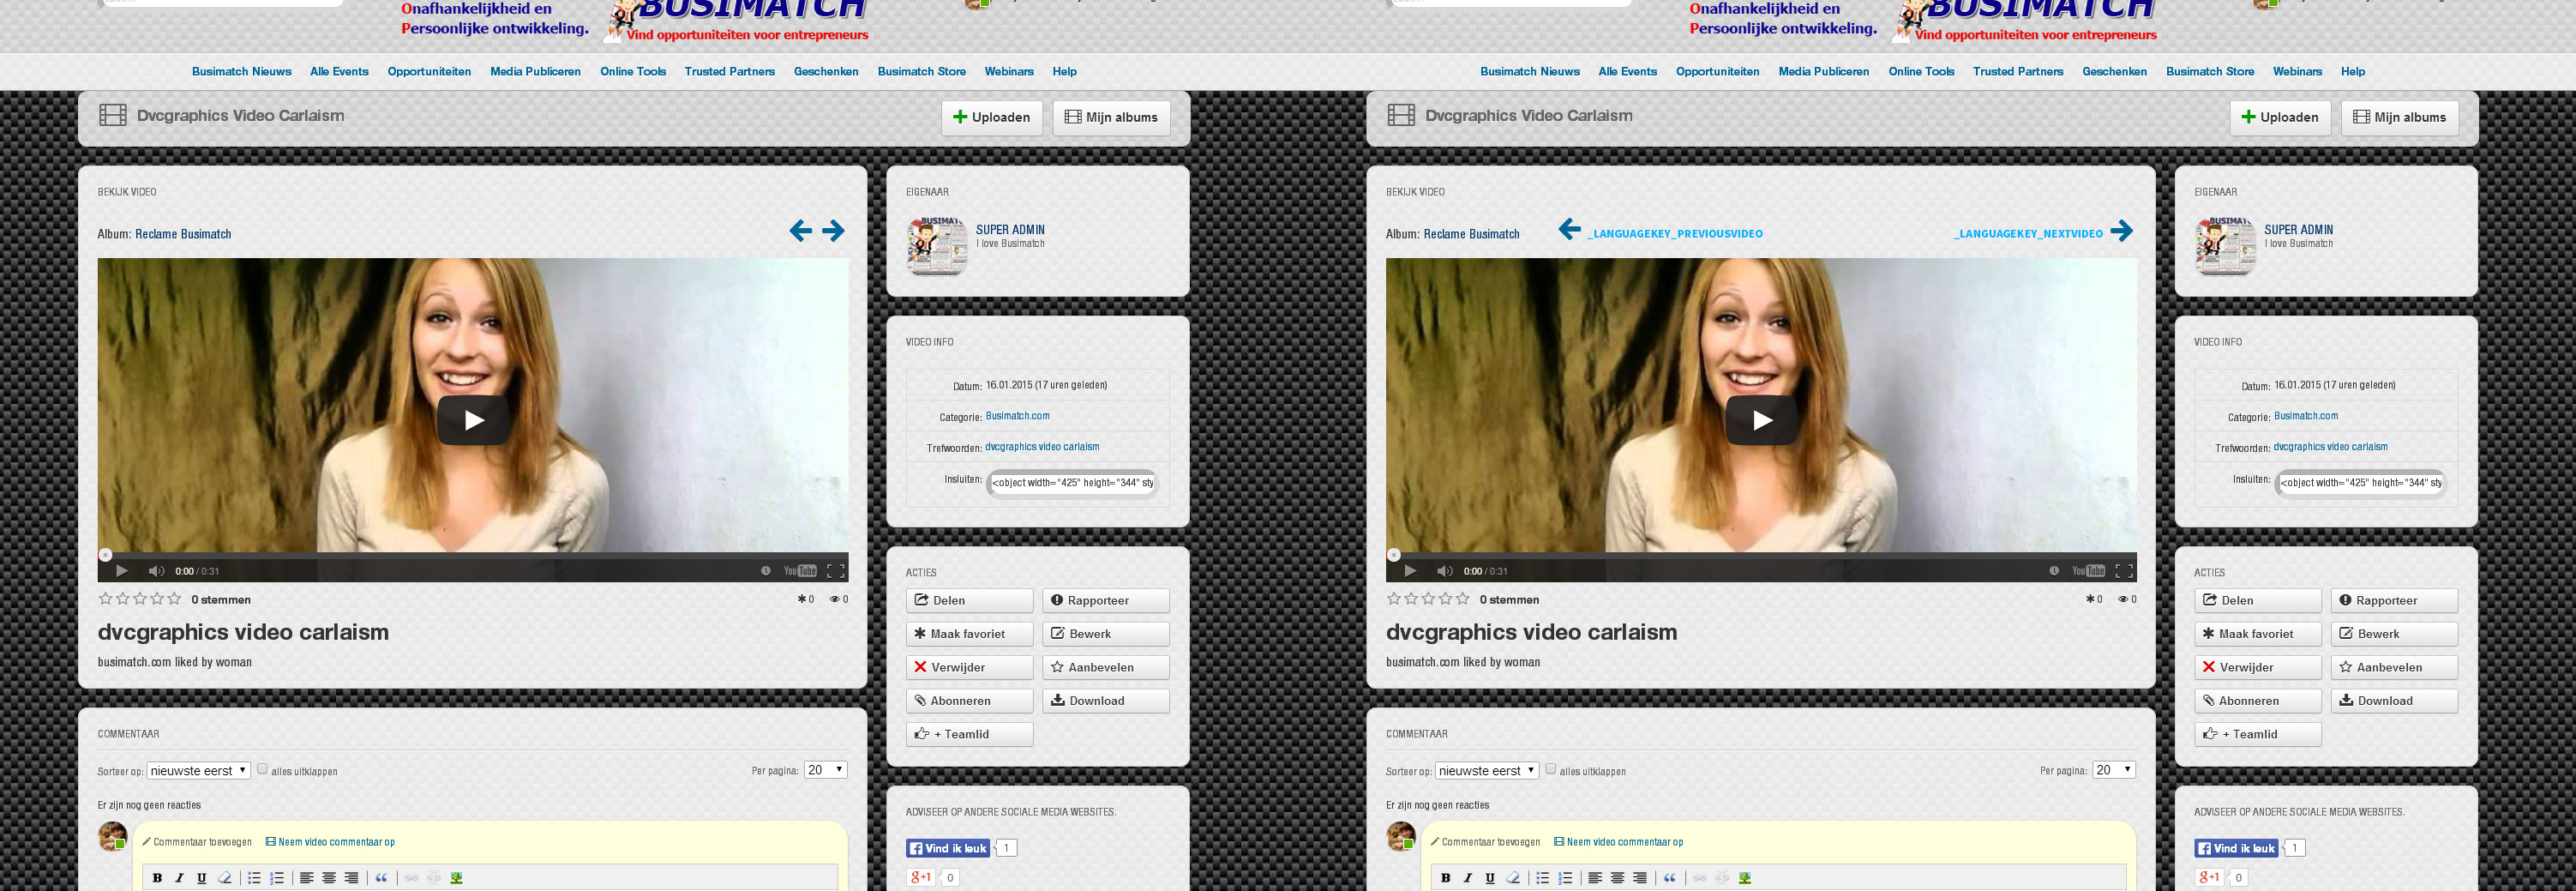Open 'Sorteer op' dropdown on left page
This screenshot has height=891, width=2576.
pos(198,770)
